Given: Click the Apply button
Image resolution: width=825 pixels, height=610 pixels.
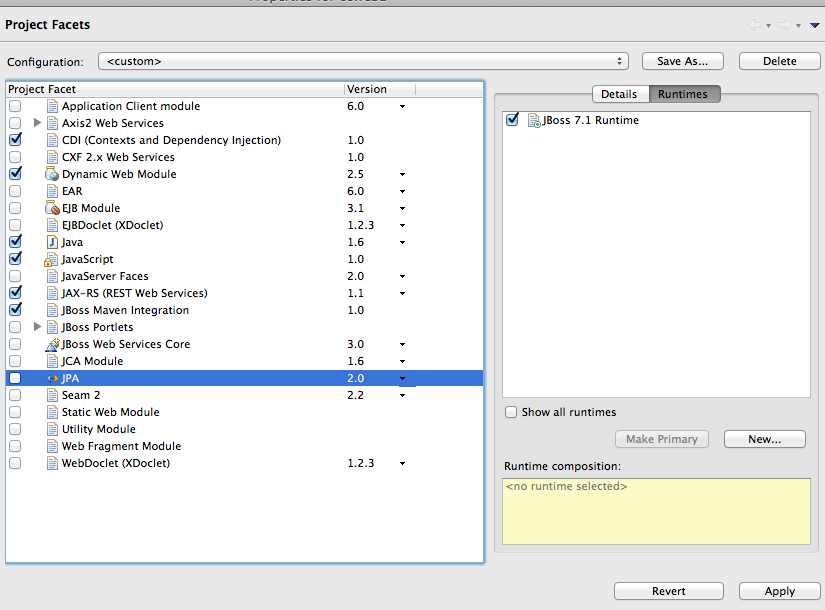Looking at the screenshot, I should [779, 591].
